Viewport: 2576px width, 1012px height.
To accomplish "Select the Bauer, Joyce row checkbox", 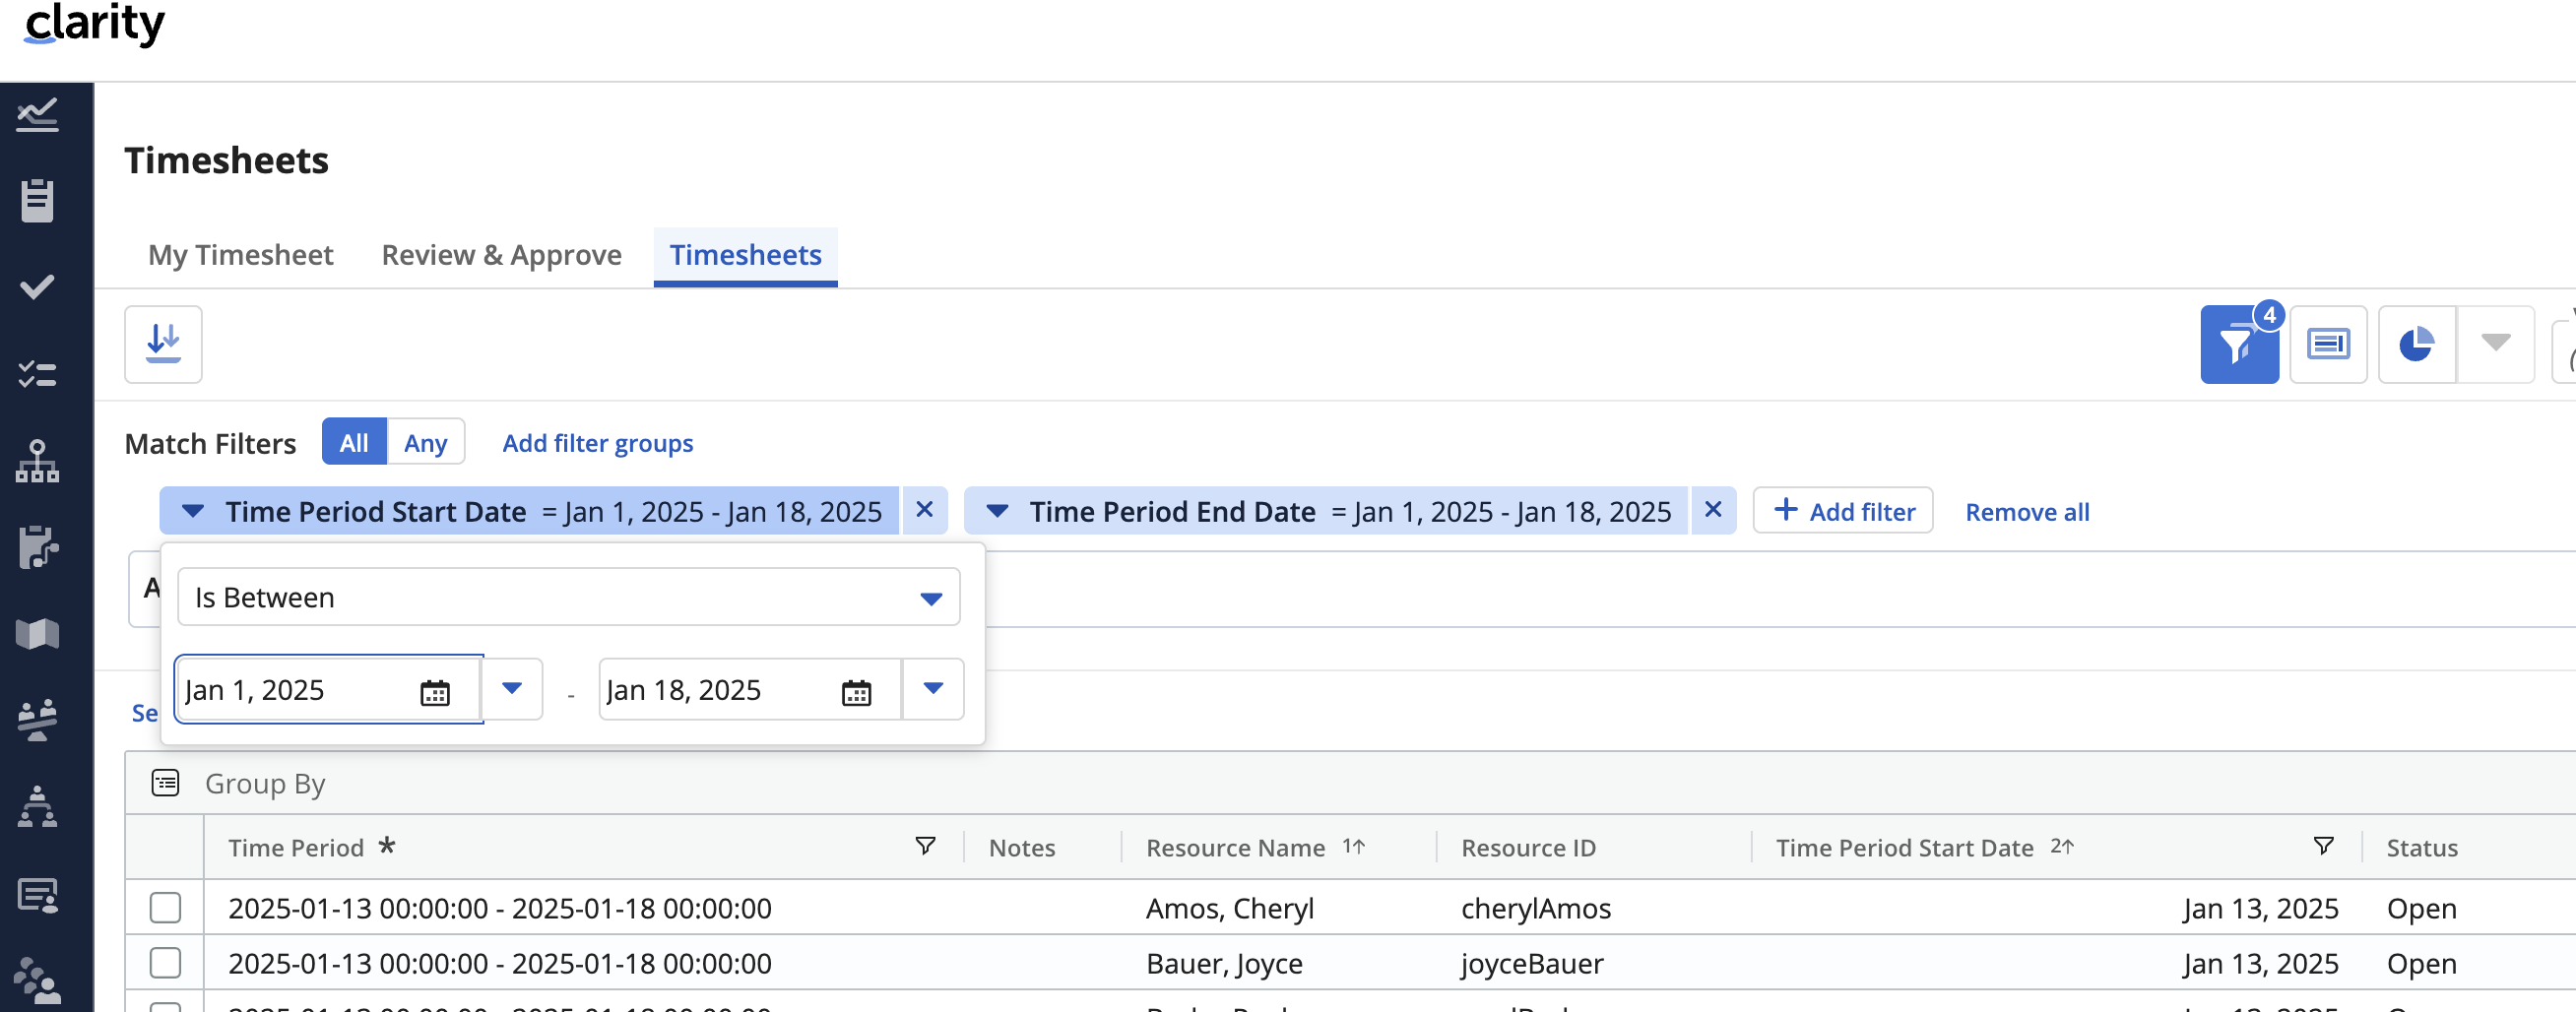I will coord(165,963).
